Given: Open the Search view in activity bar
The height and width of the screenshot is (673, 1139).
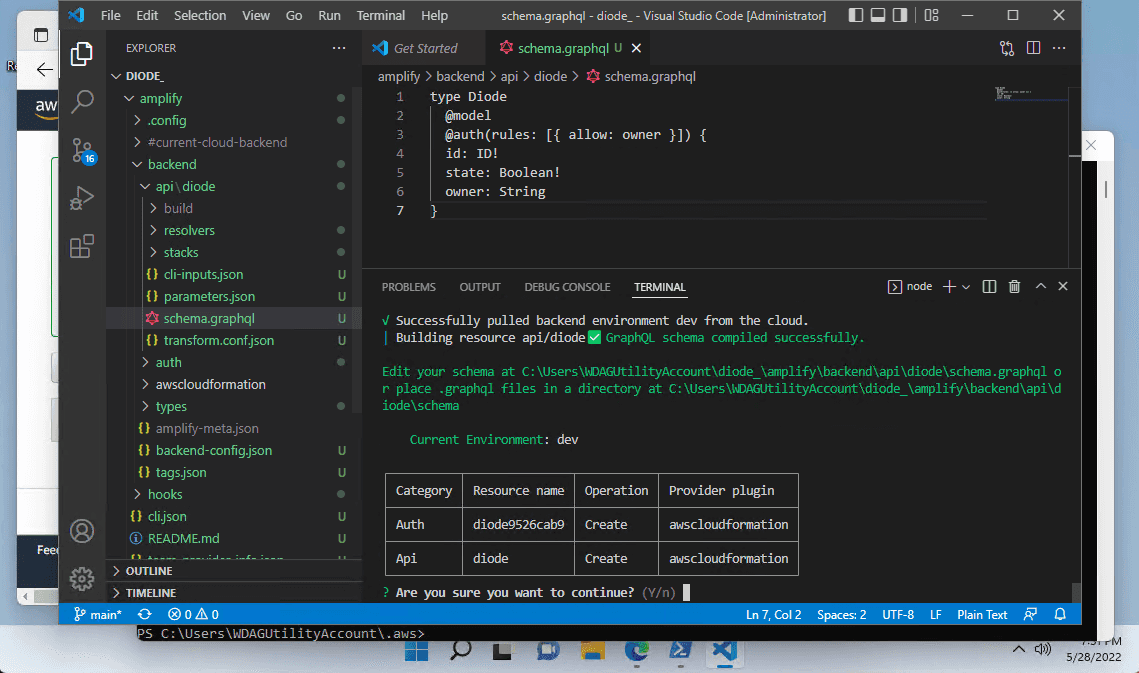Looking at the screenshot, I should 82,101.
